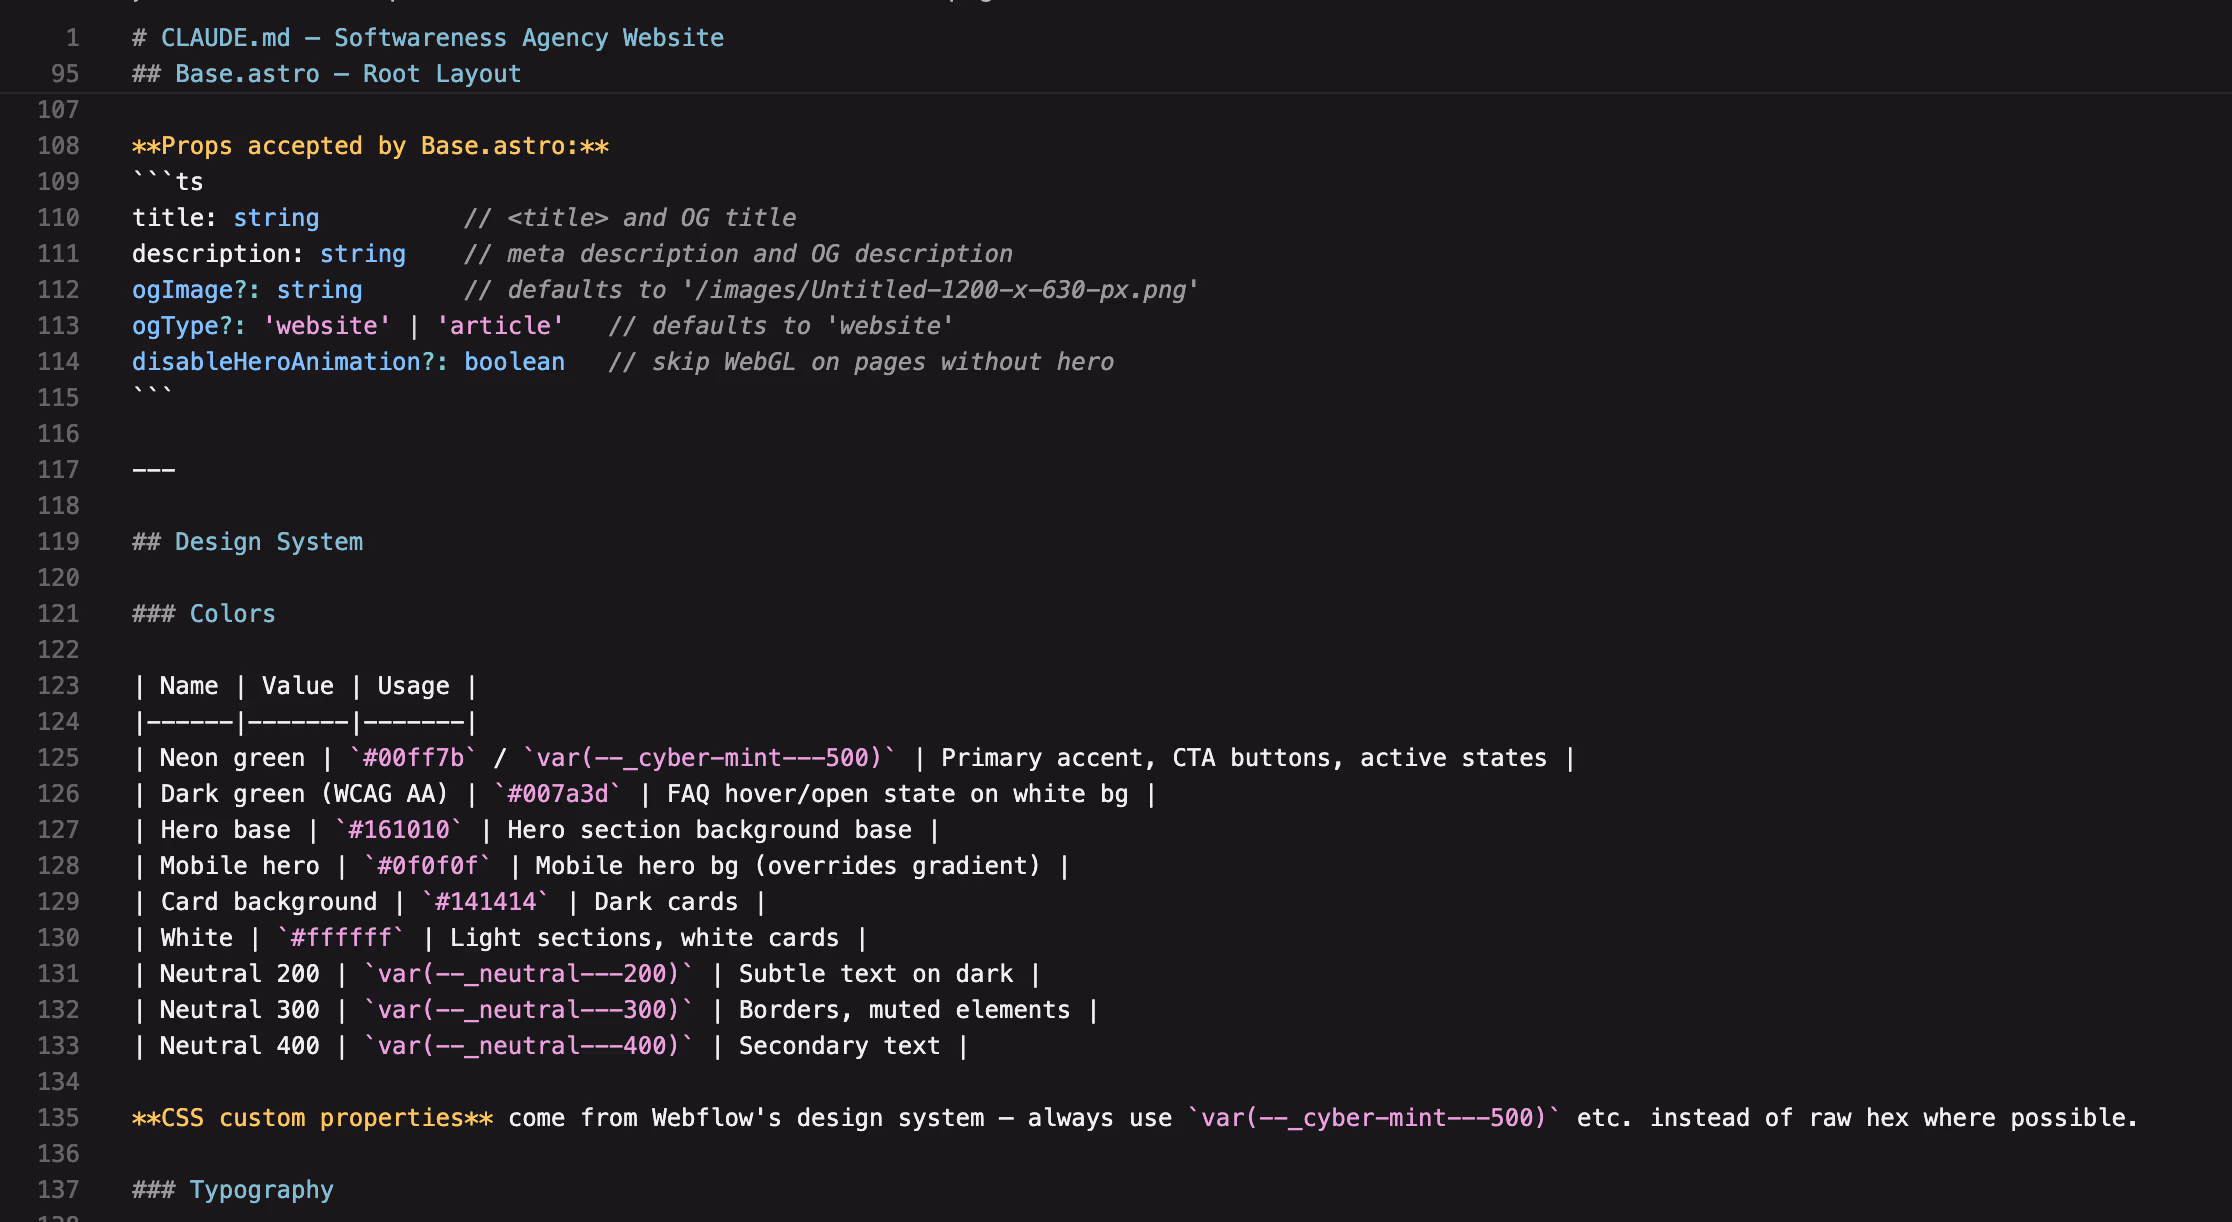Click 'Primary accent, CTA buttons, active states' text

tap(1244, 758)
